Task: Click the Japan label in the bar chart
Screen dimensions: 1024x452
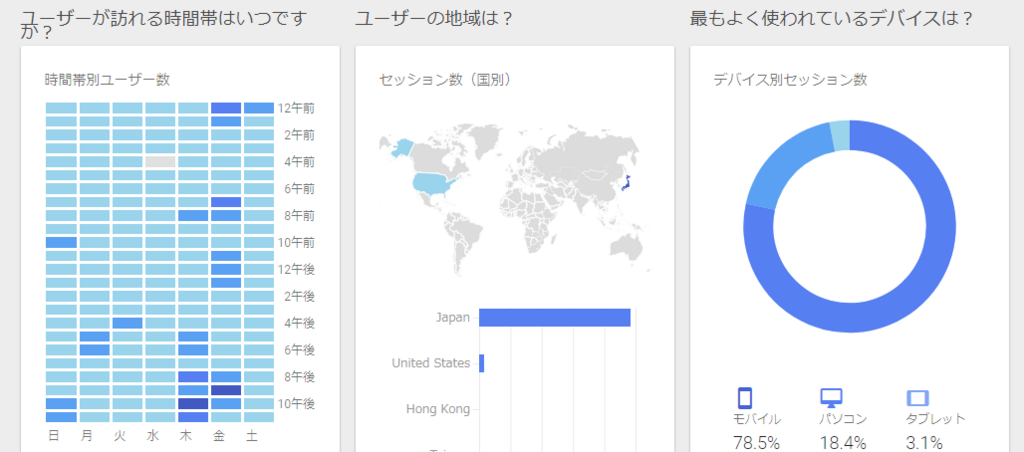Action: point(453,317)
